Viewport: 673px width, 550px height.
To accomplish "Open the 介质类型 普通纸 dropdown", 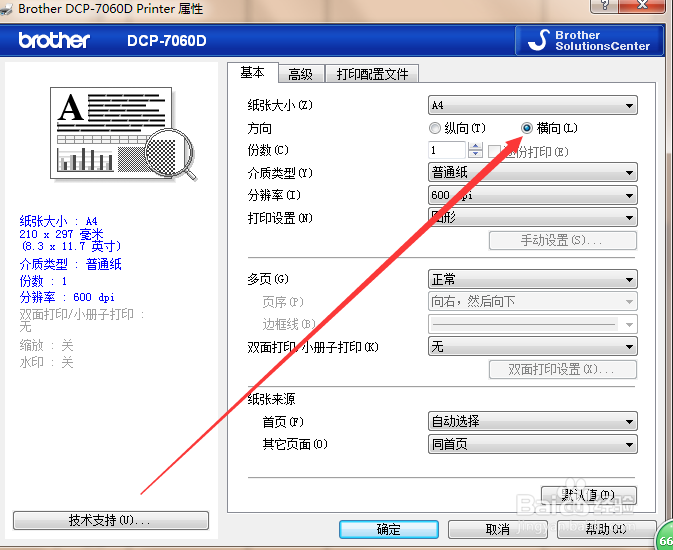I will point(533,173).
